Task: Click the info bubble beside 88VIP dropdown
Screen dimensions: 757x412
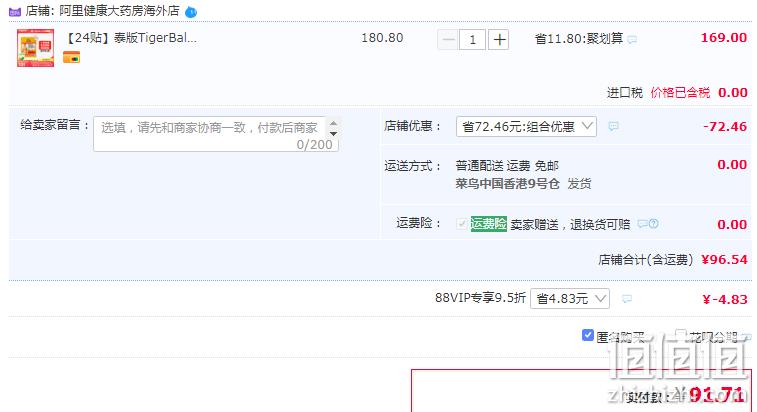Action: point(627,299)
